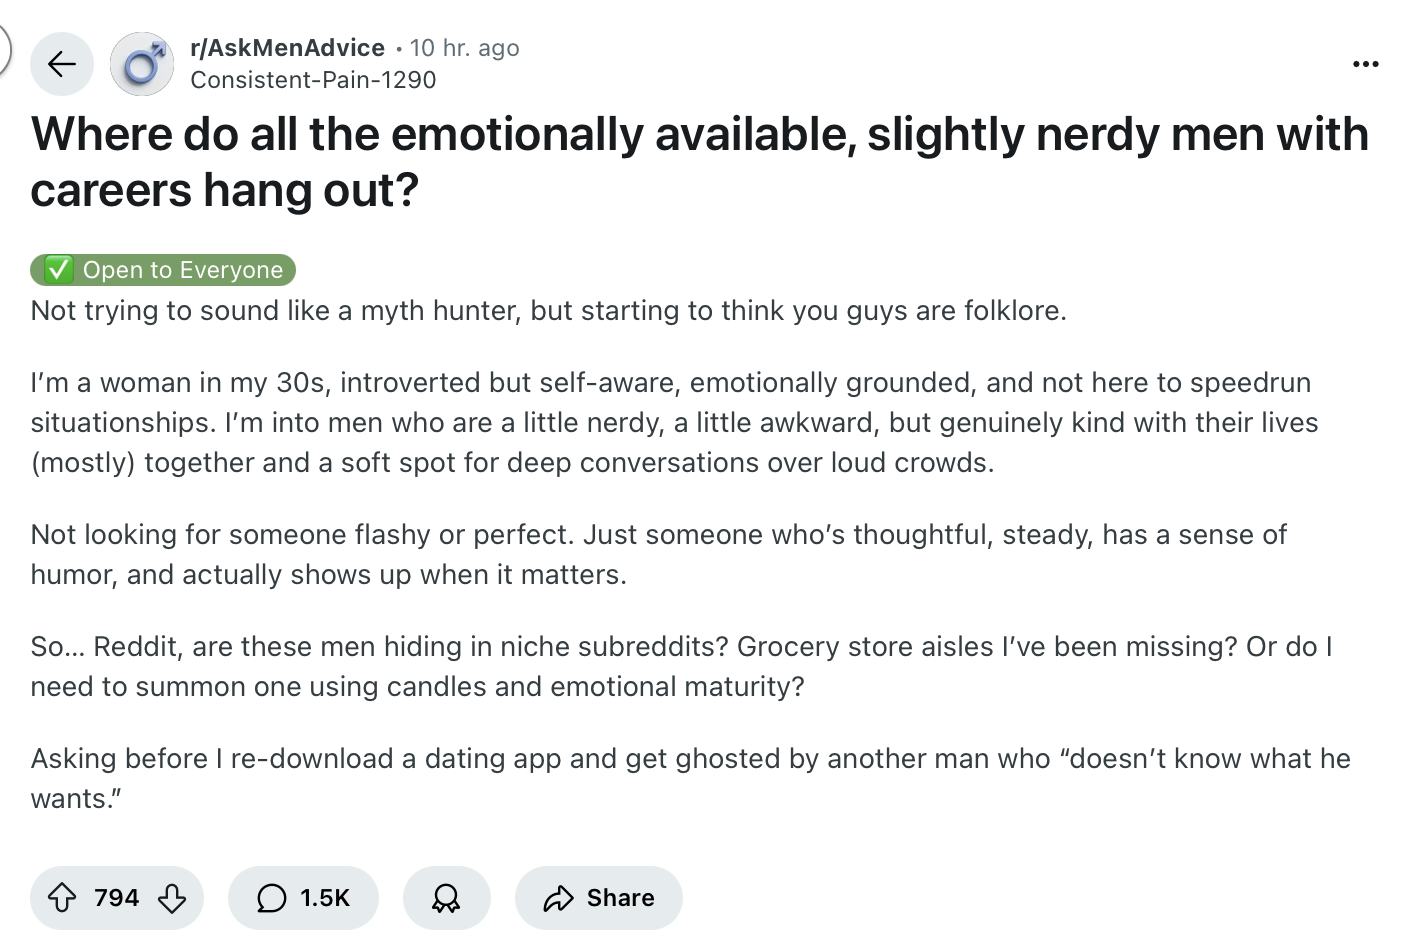1406x942 pixels.
Task: Click the speech bubble comment icon
Action: tap(271, 898)
